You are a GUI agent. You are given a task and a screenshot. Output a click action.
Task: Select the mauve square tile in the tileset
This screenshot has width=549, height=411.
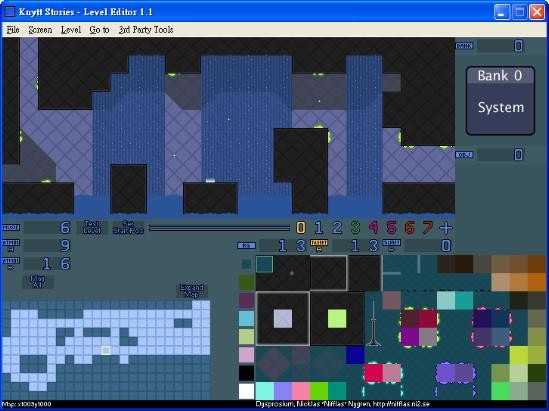click(x=391, y=300)
